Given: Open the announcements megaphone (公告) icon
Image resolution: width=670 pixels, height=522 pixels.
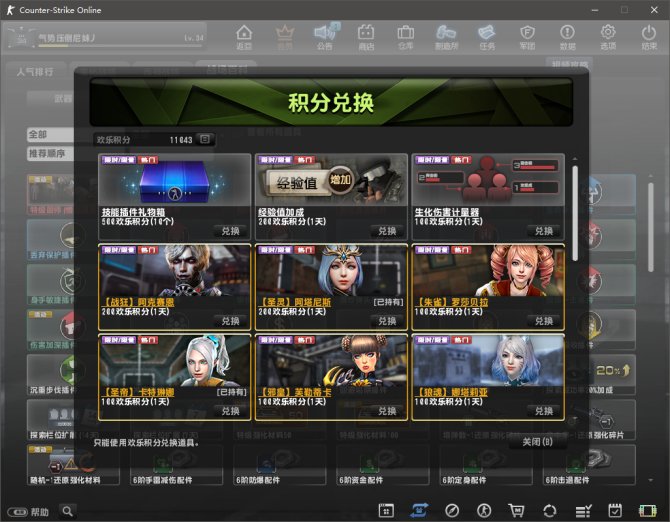Looking at the screenshot, I should click(x=325, y=37).
